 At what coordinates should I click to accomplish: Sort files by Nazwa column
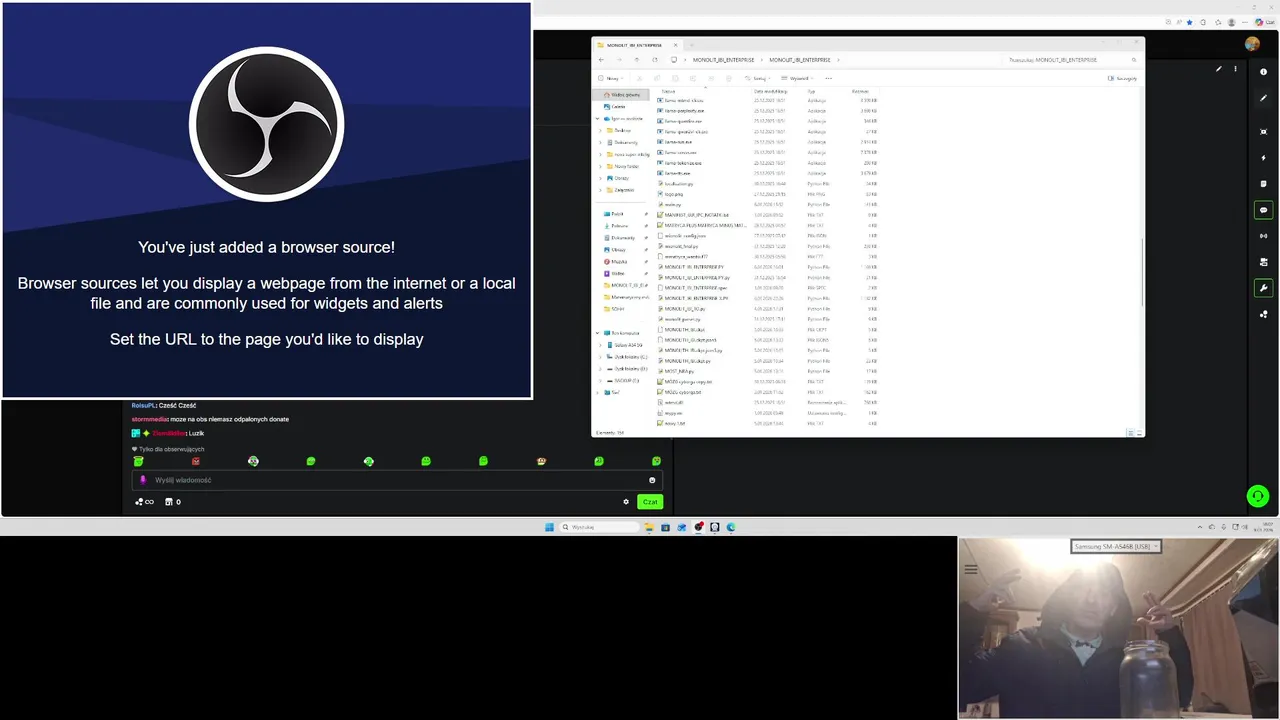coord(668,91)
